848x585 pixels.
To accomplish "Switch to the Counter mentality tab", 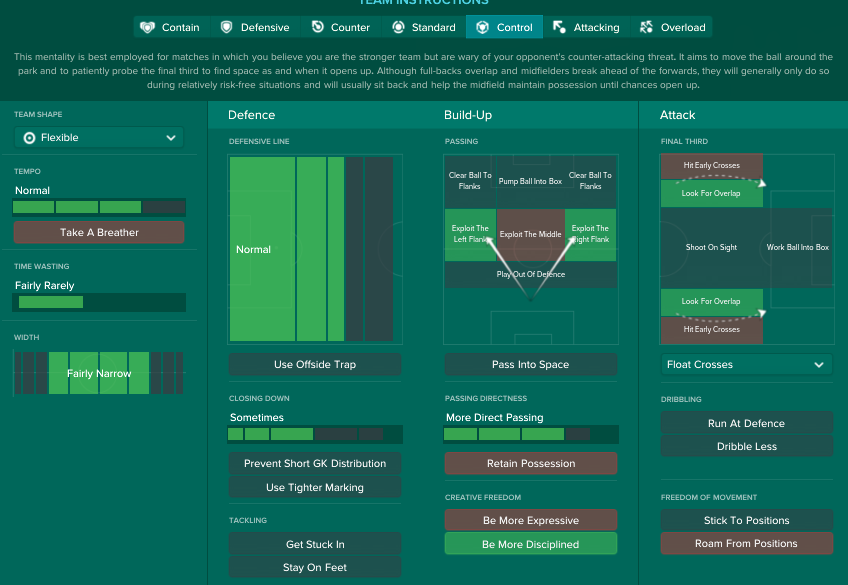I will click(340, 27).
